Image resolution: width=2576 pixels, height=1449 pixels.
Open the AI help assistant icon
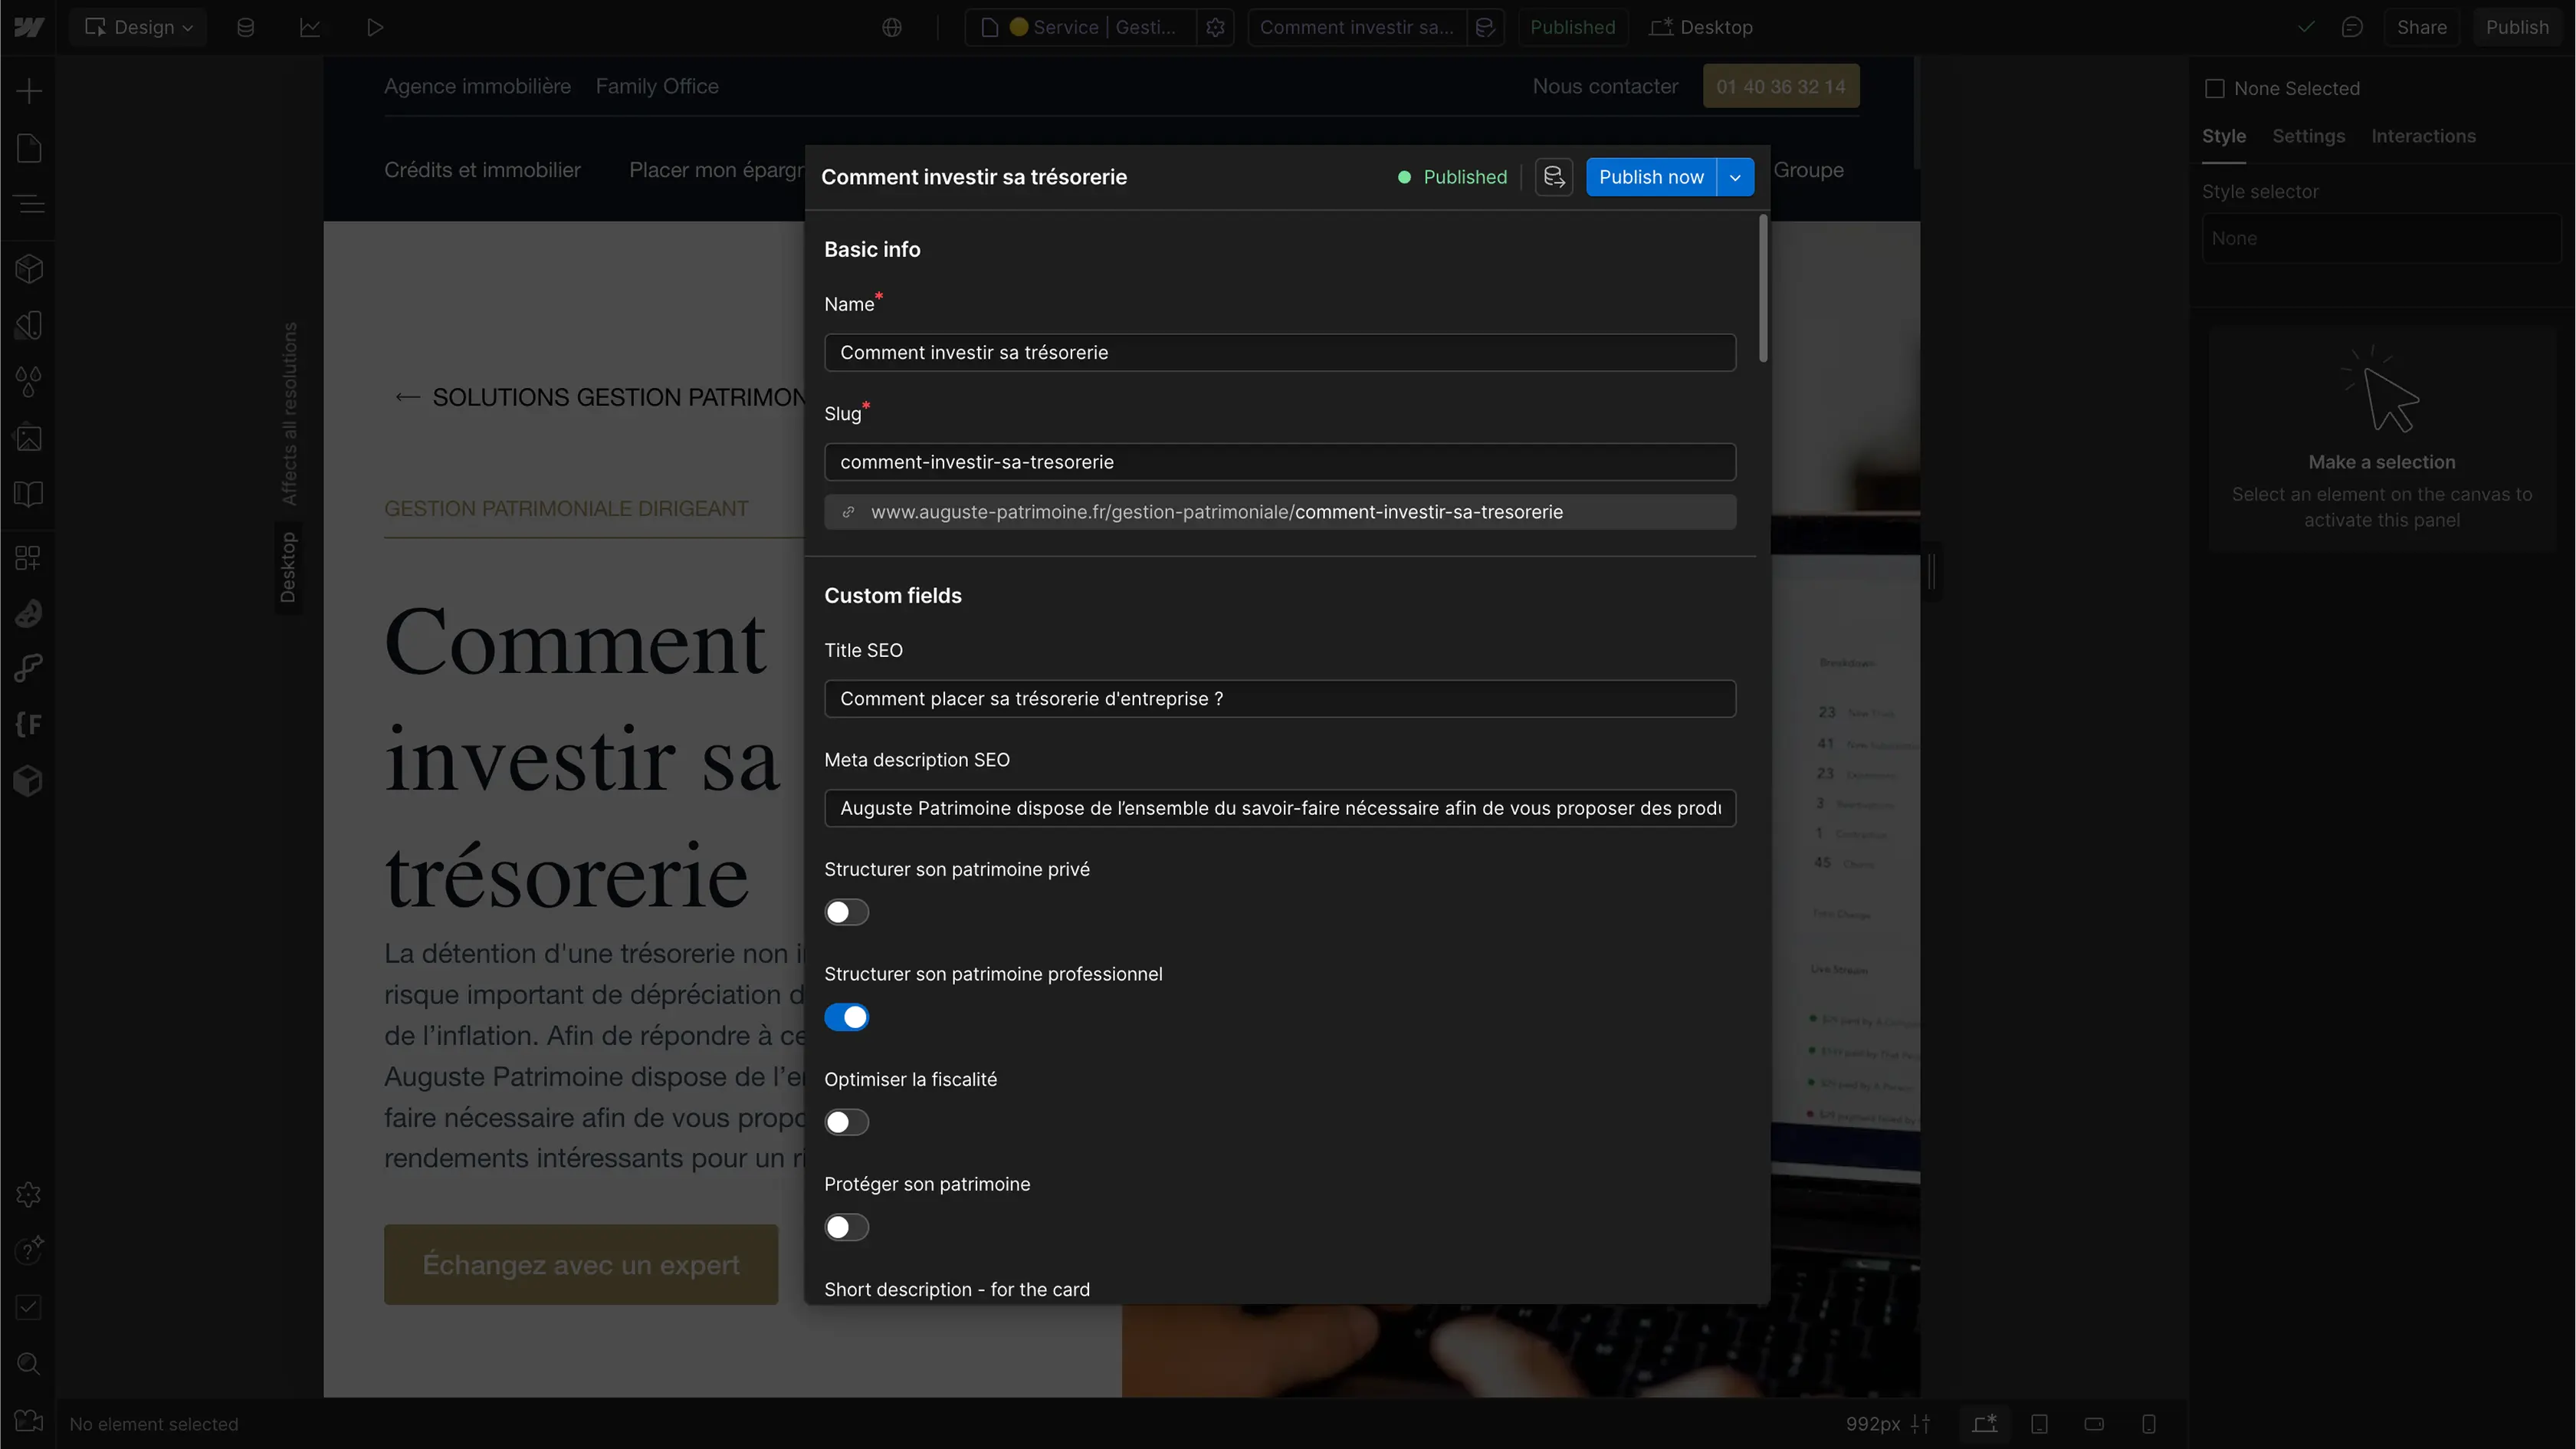click(x=28, y=1250)
